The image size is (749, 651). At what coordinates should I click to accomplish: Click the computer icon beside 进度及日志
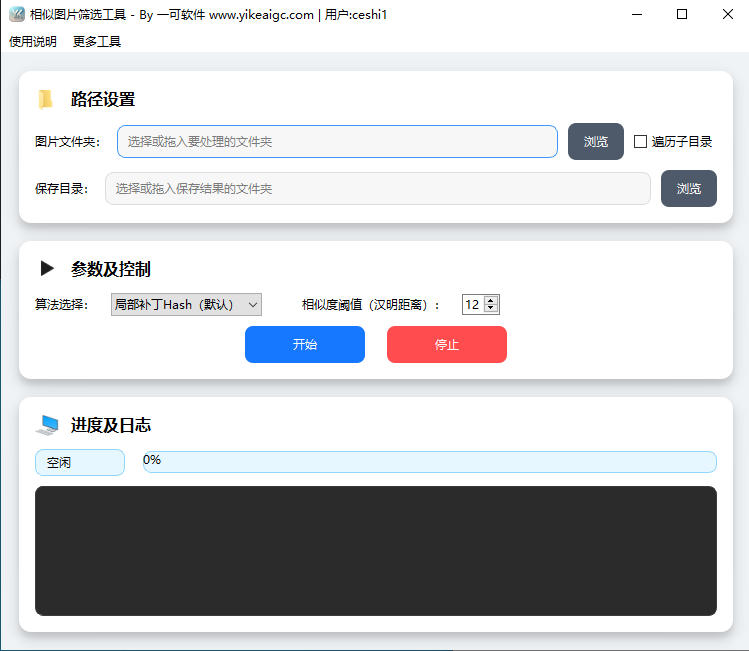(x=47, y=425)
